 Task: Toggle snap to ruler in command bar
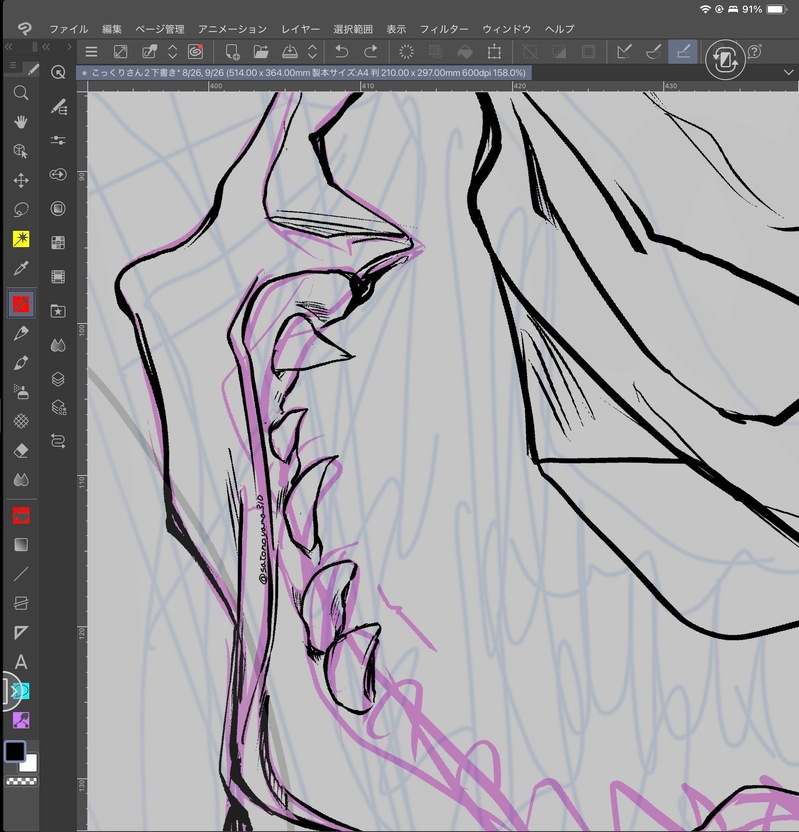pyautogui.click(x=625, y=52)
